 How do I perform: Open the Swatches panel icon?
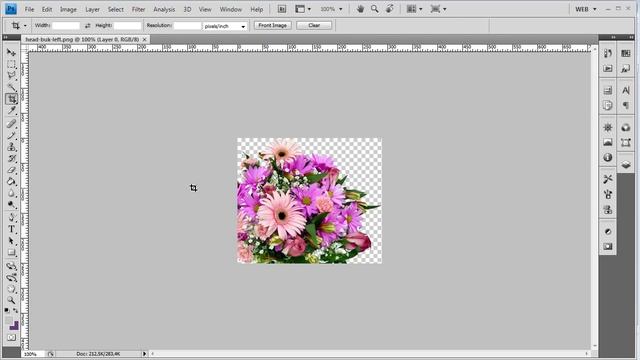(626, 53)
